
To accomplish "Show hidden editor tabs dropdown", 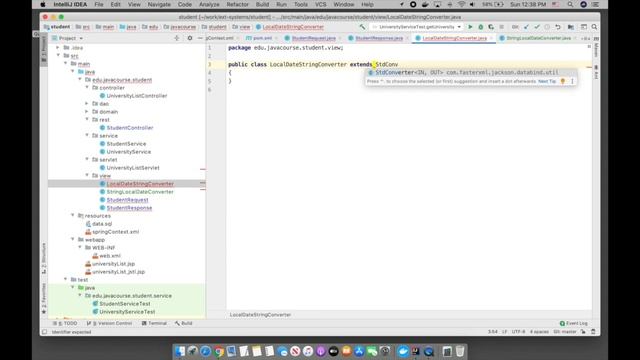I will click(586, 38).
